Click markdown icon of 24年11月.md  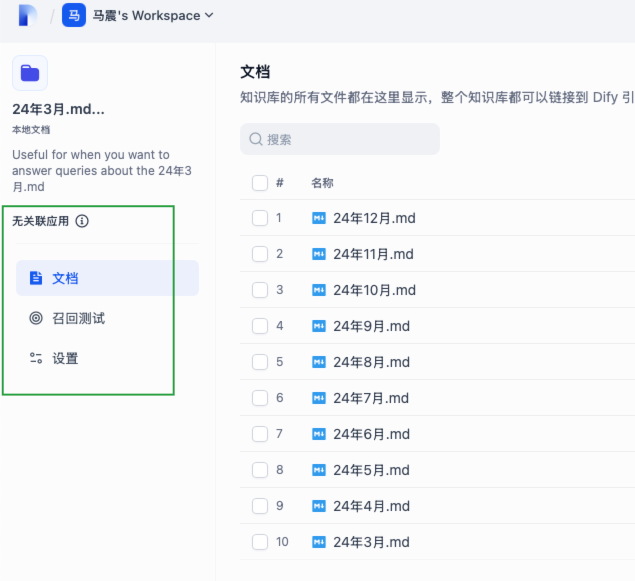[319, 254]
